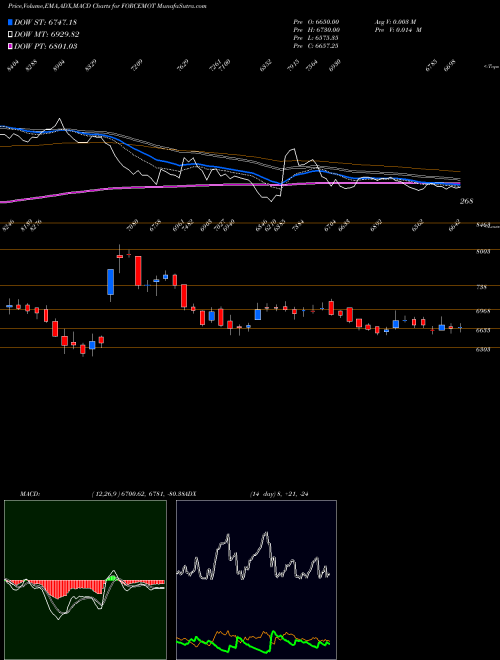Click the 'Pre H: 6730.00' high value
This screenshot has height=660, width=500.
[316, 30]
